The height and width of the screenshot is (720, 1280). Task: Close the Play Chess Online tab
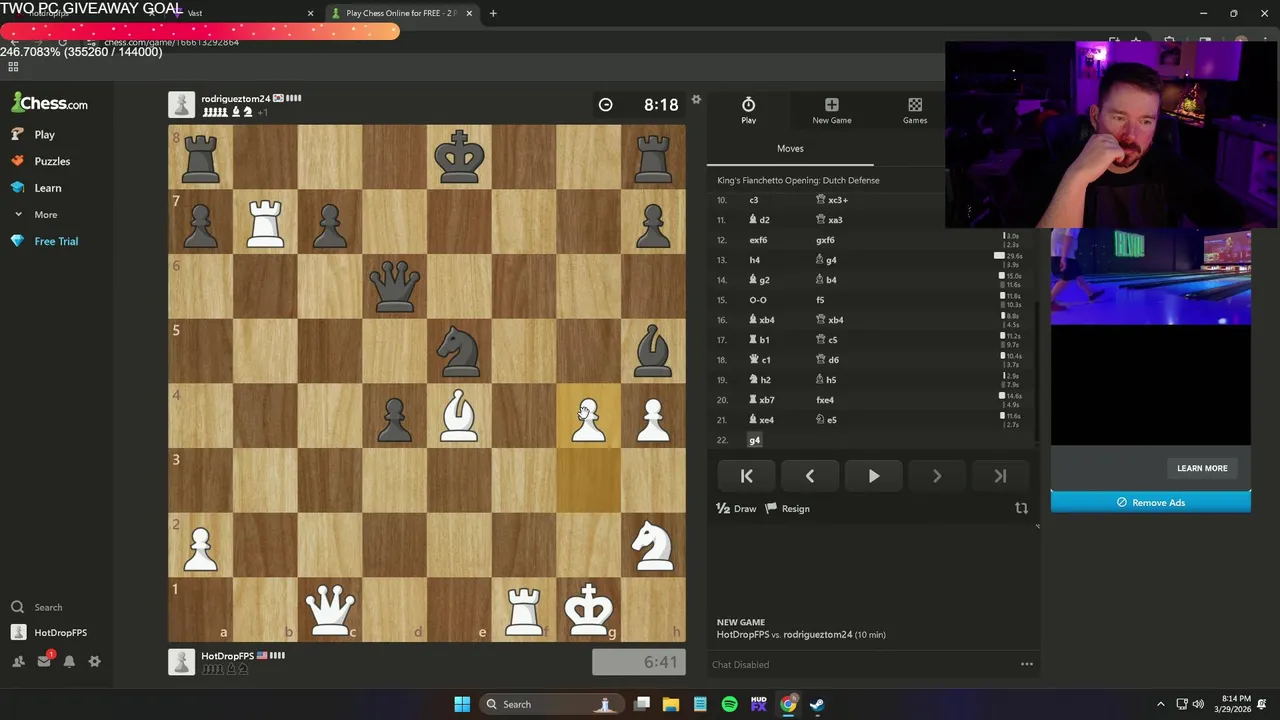tap(469, 13)
